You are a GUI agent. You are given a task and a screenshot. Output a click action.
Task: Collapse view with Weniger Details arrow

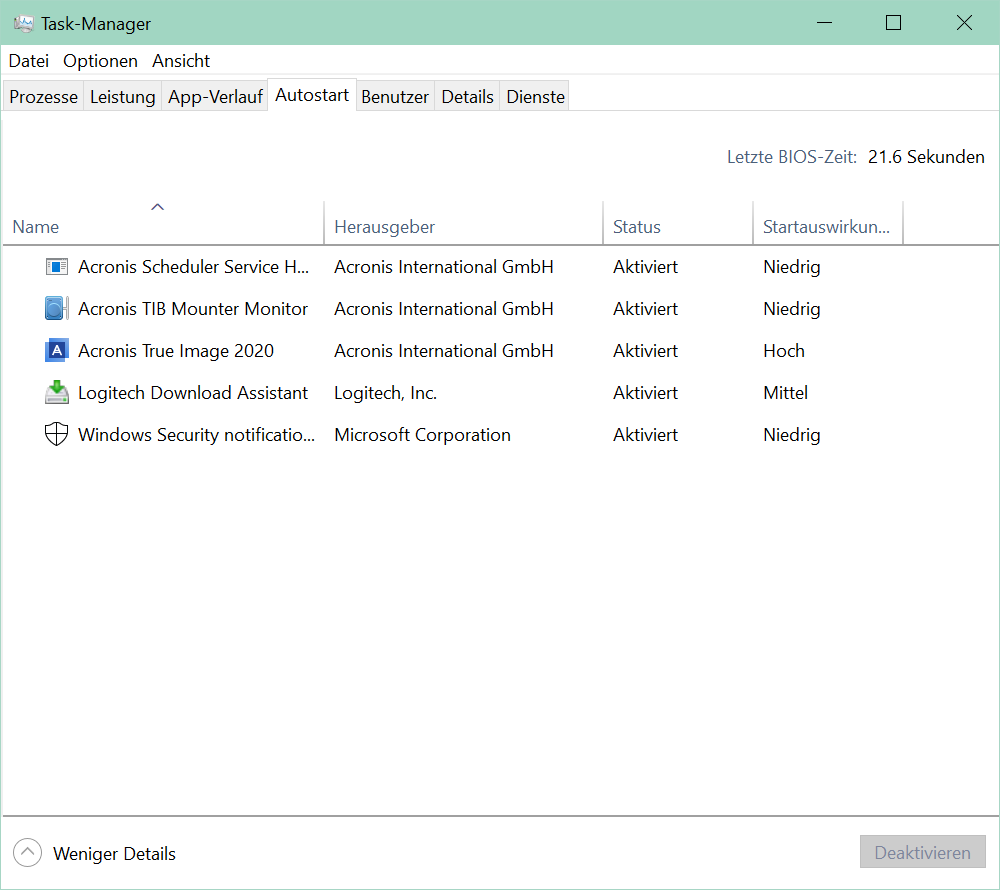27,852
